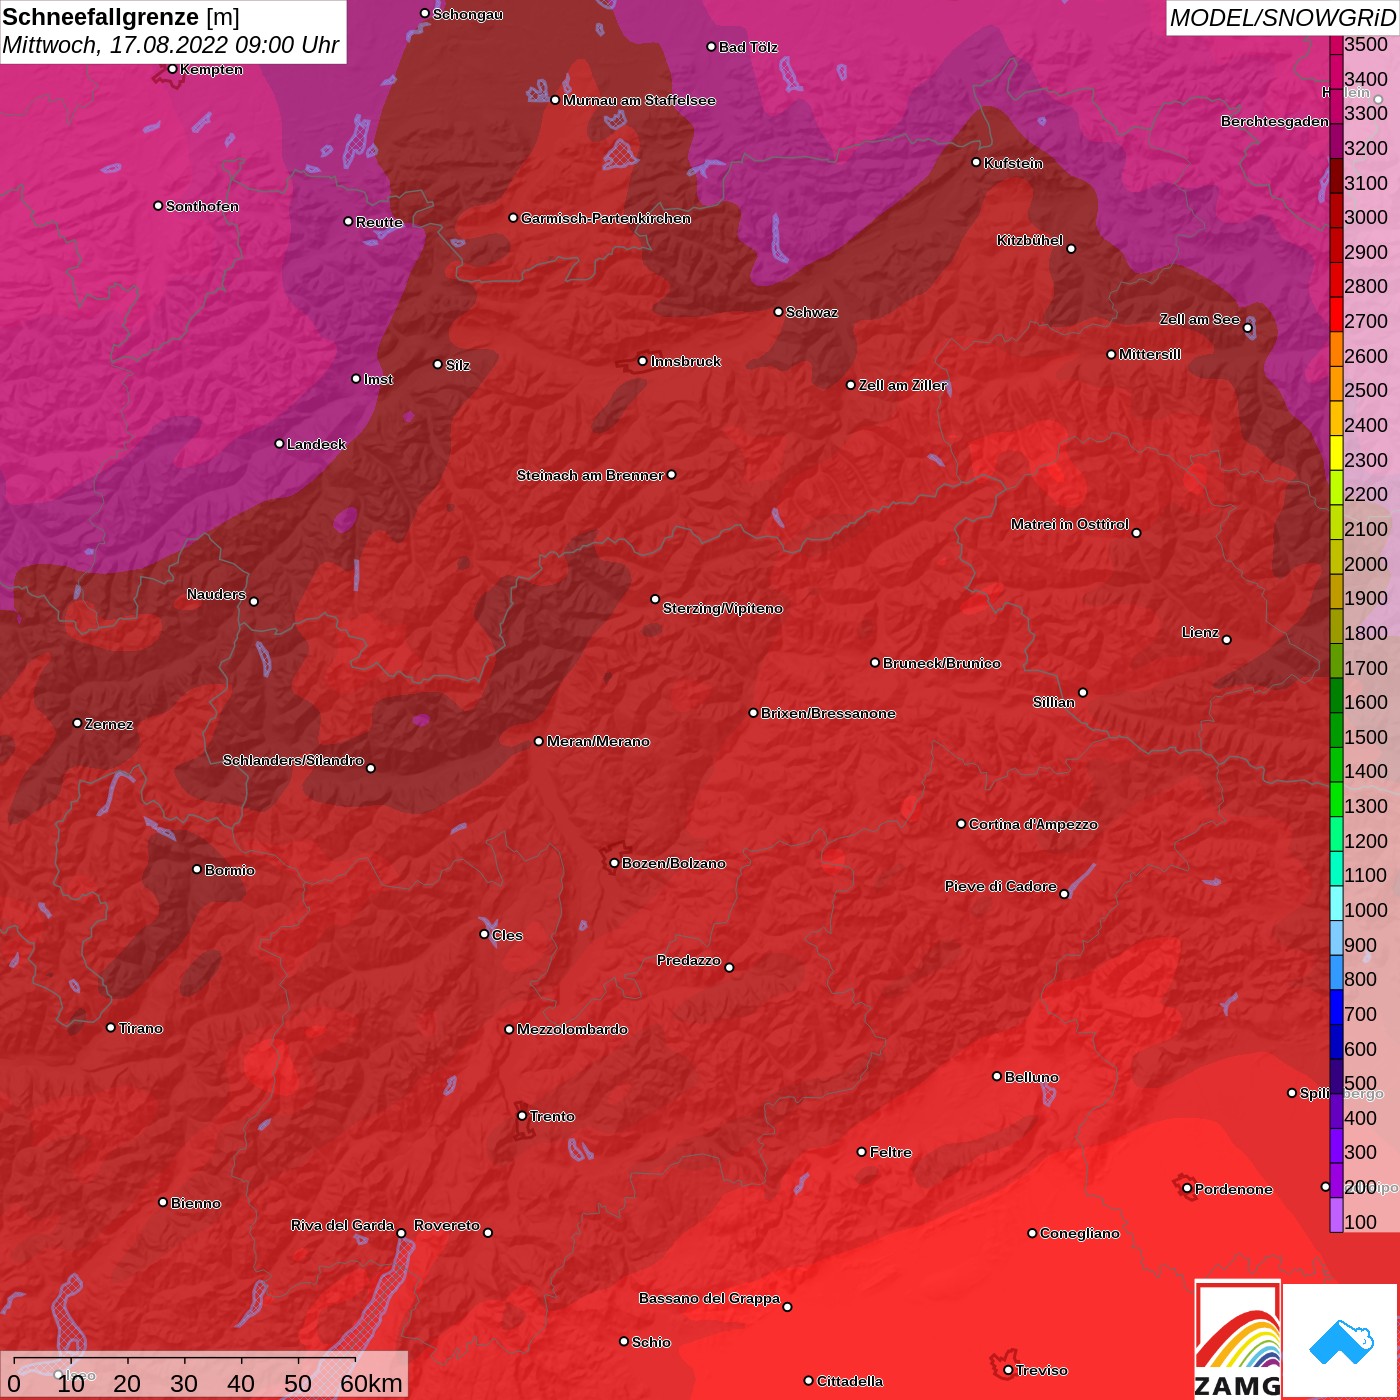The height and width of the screenshot is (1400, 1400).
Task: Click the Innsbruck city marker
Action: (x=643, y=361)
